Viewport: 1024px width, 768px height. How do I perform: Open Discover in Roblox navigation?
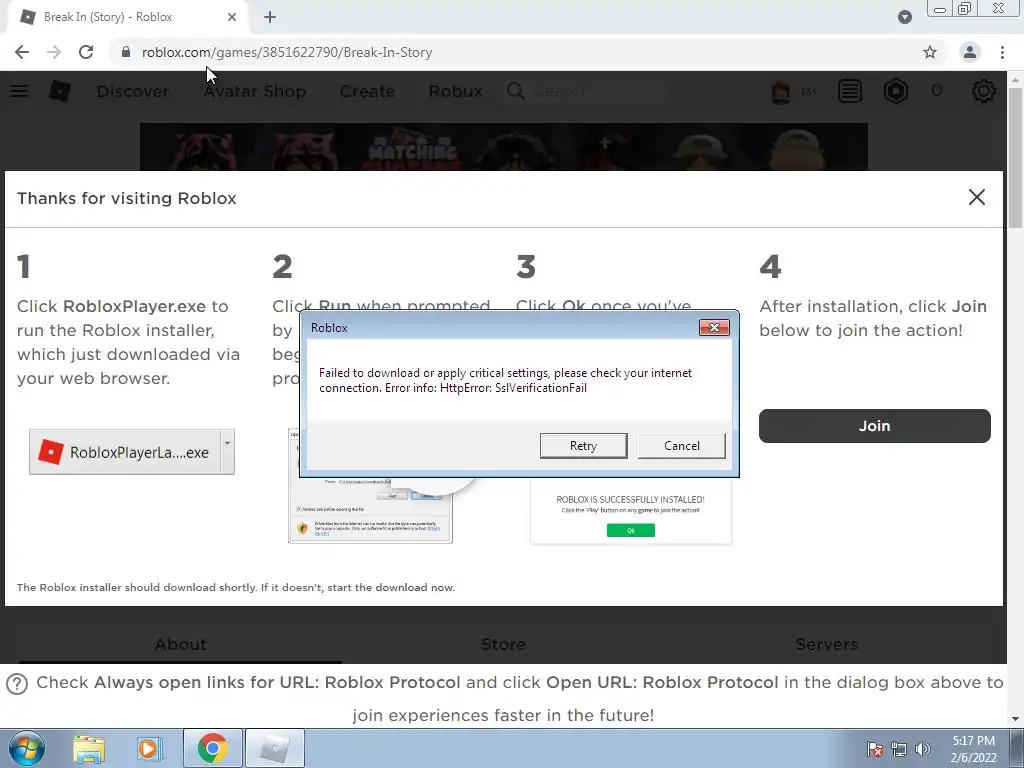[x=133, y=91]
